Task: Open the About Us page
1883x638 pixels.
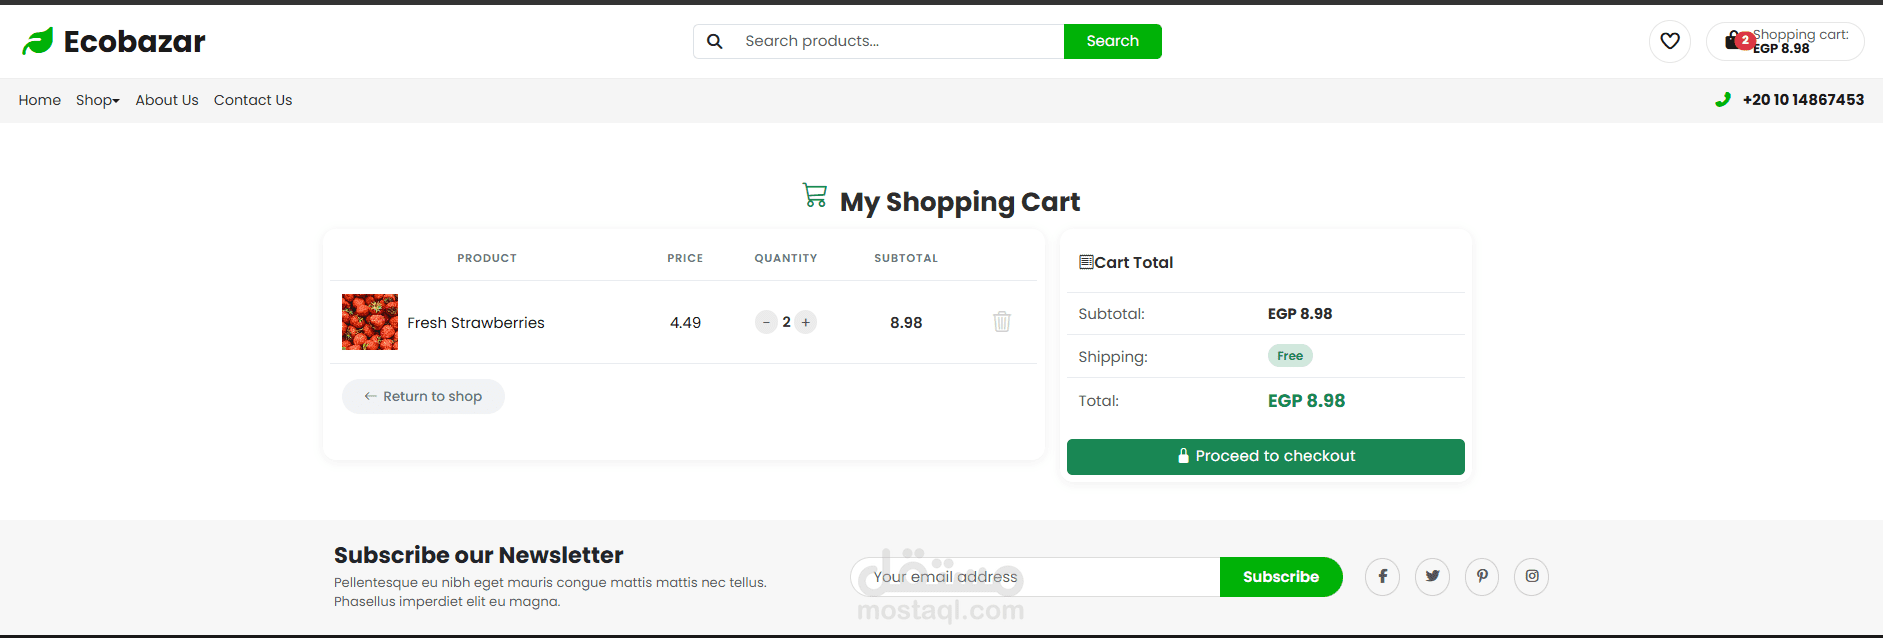Action: coord(167,100)
